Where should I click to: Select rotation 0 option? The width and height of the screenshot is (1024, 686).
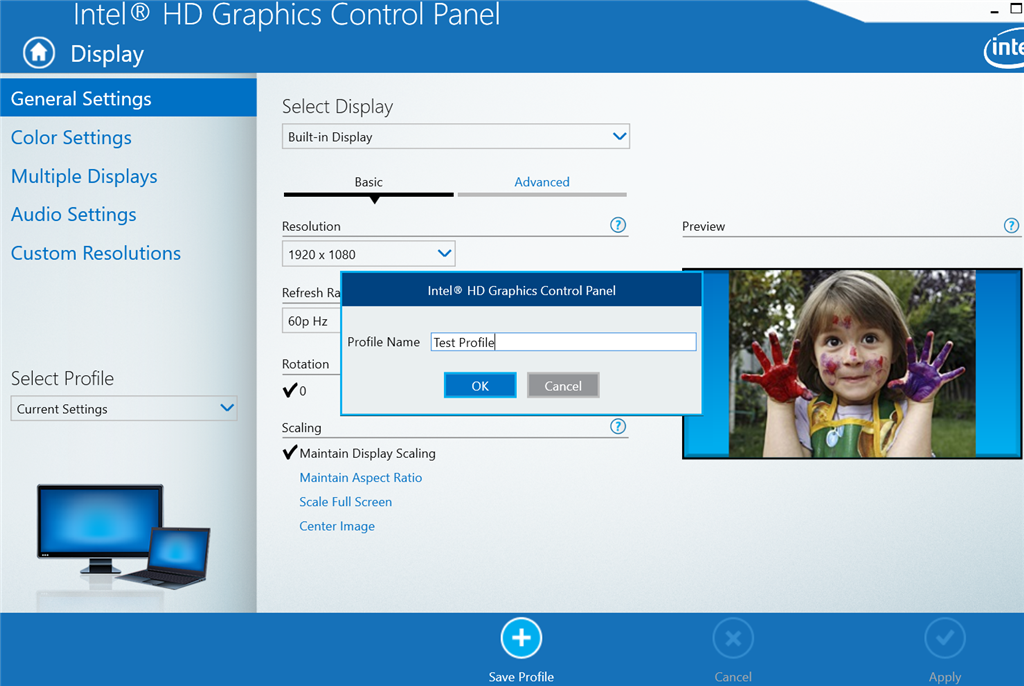click(295, 391)
